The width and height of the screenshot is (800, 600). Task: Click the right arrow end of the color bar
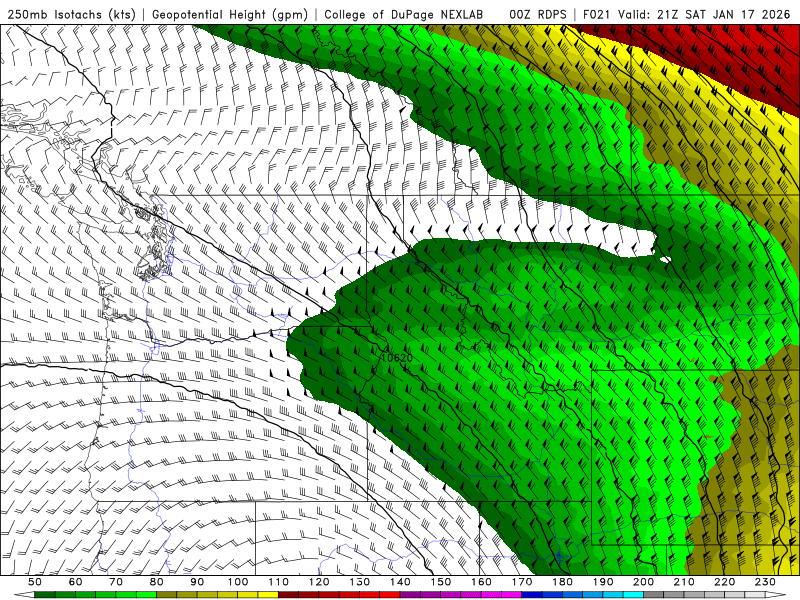[776, 595]
